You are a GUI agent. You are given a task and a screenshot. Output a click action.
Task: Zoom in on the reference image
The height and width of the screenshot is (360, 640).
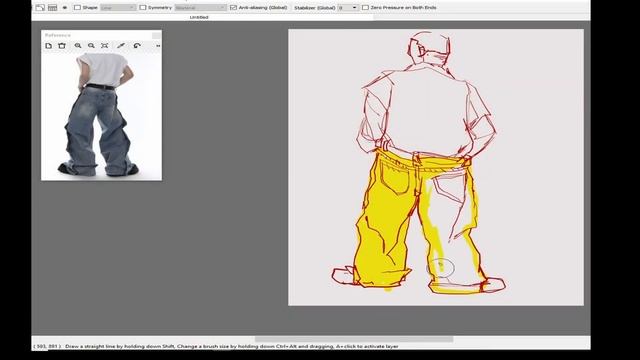78,46
